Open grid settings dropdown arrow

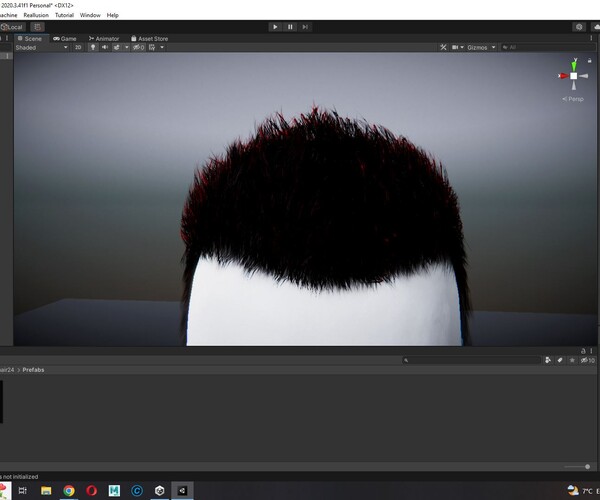click(162, 47)
